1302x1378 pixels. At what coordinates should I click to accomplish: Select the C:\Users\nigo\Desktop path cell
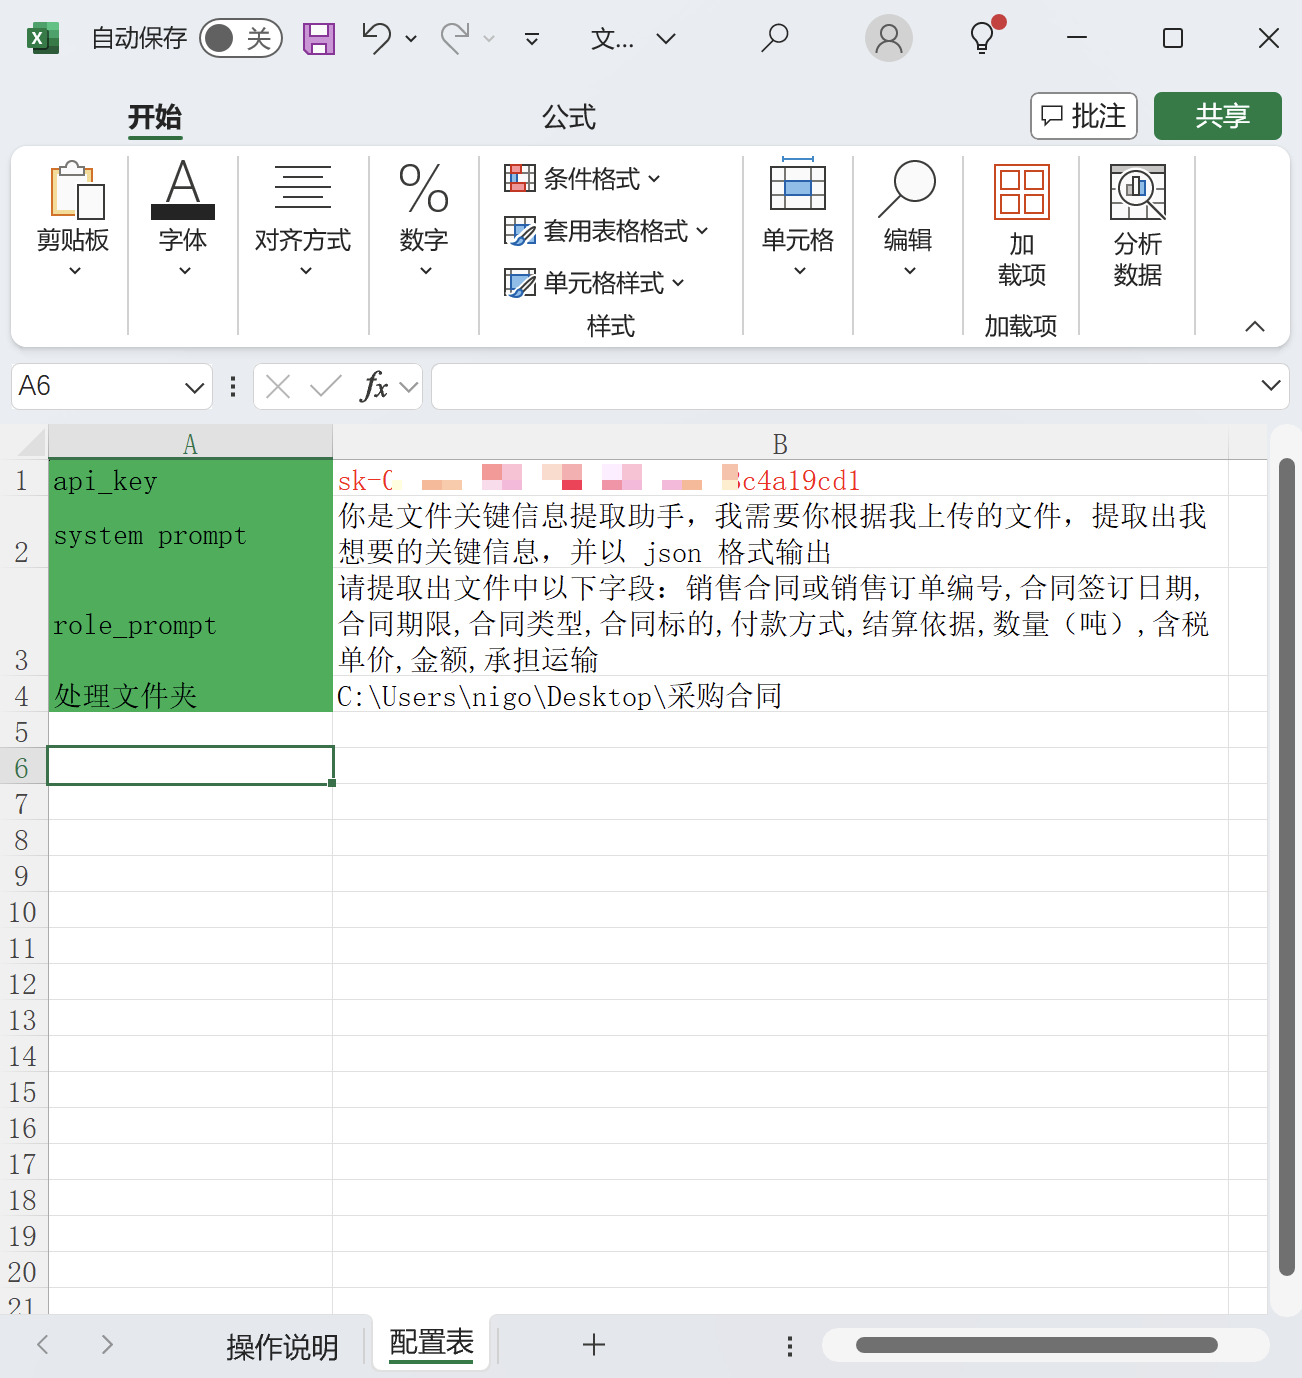(780, 694)
